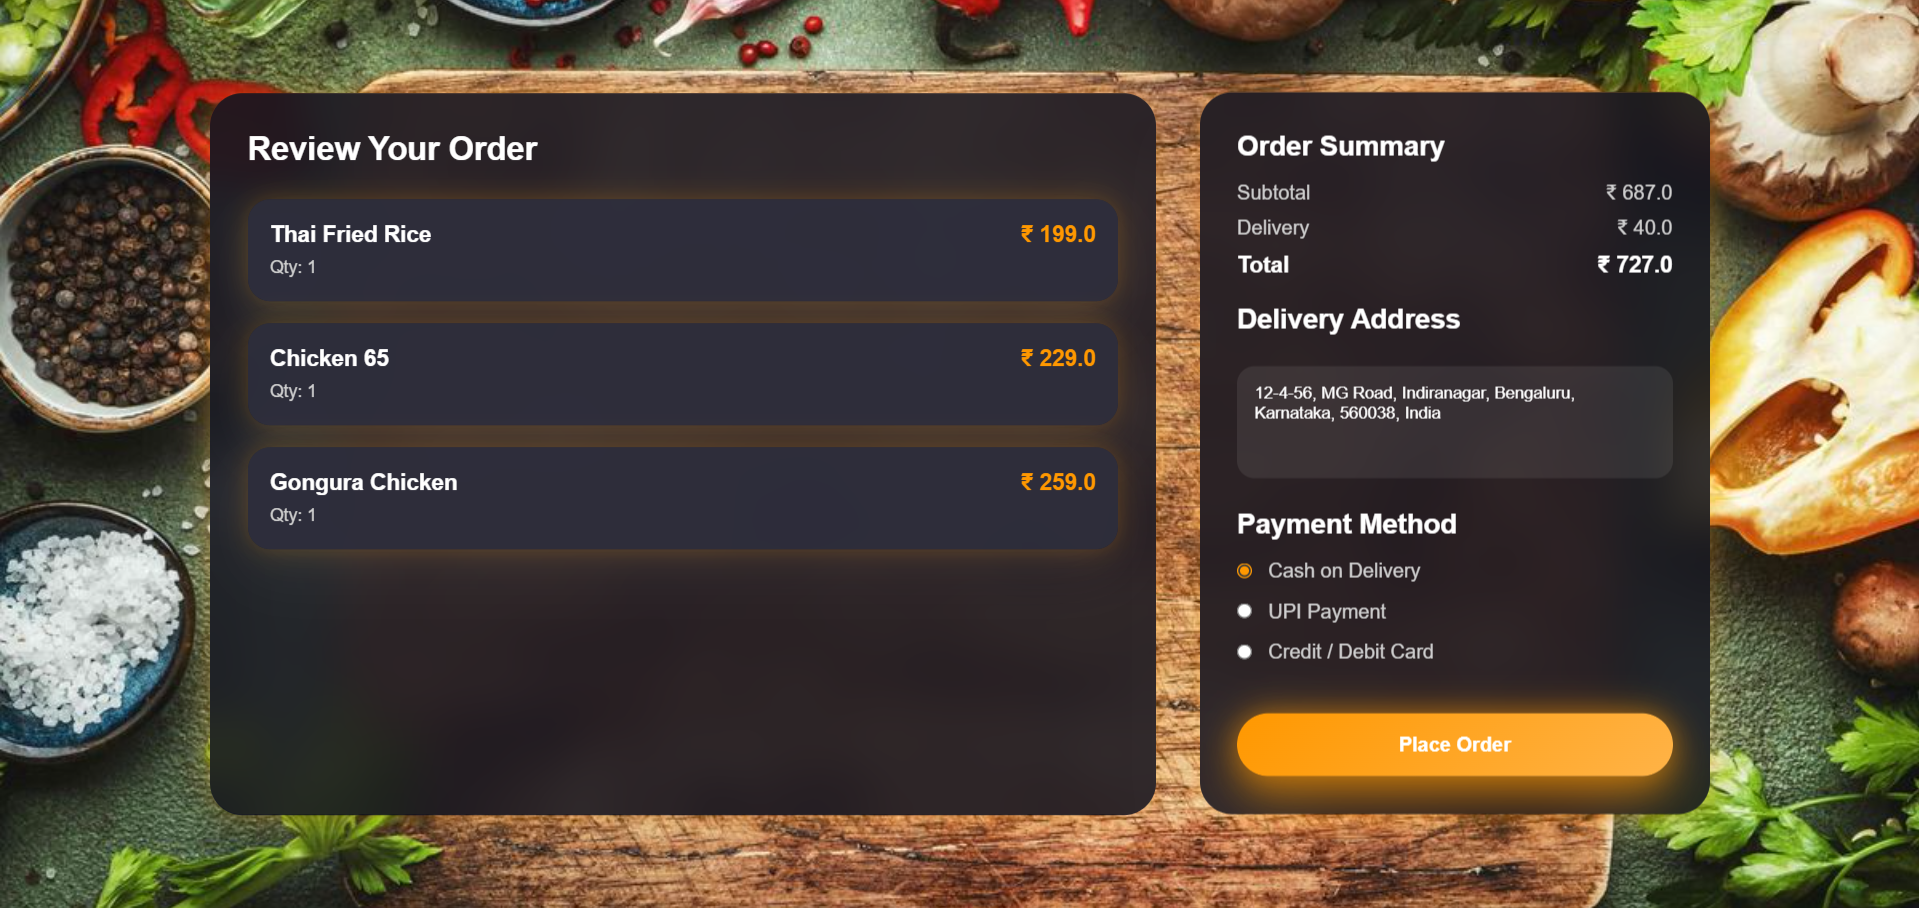Screen dimensions: 1919x908
Task: Click the Thai Fried Rice order item
Action: tap(683, 250)
